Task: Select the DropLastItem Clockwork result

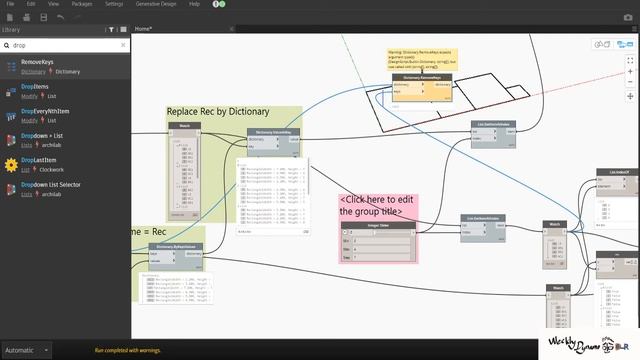Action: pyautogui.click(x=65, y=165)
